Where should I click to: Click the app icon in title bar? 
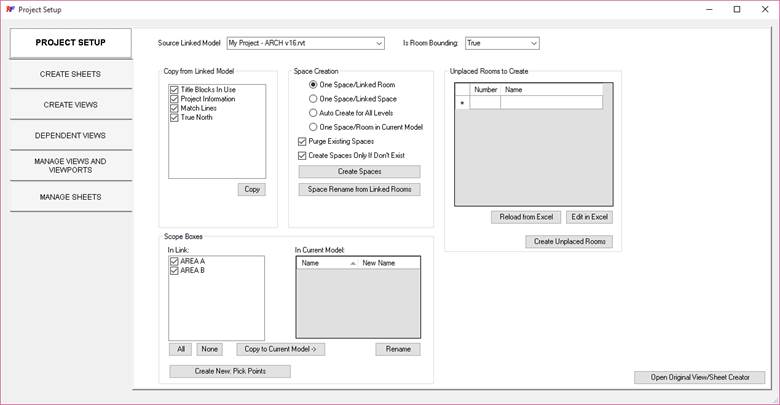point(9,9)
